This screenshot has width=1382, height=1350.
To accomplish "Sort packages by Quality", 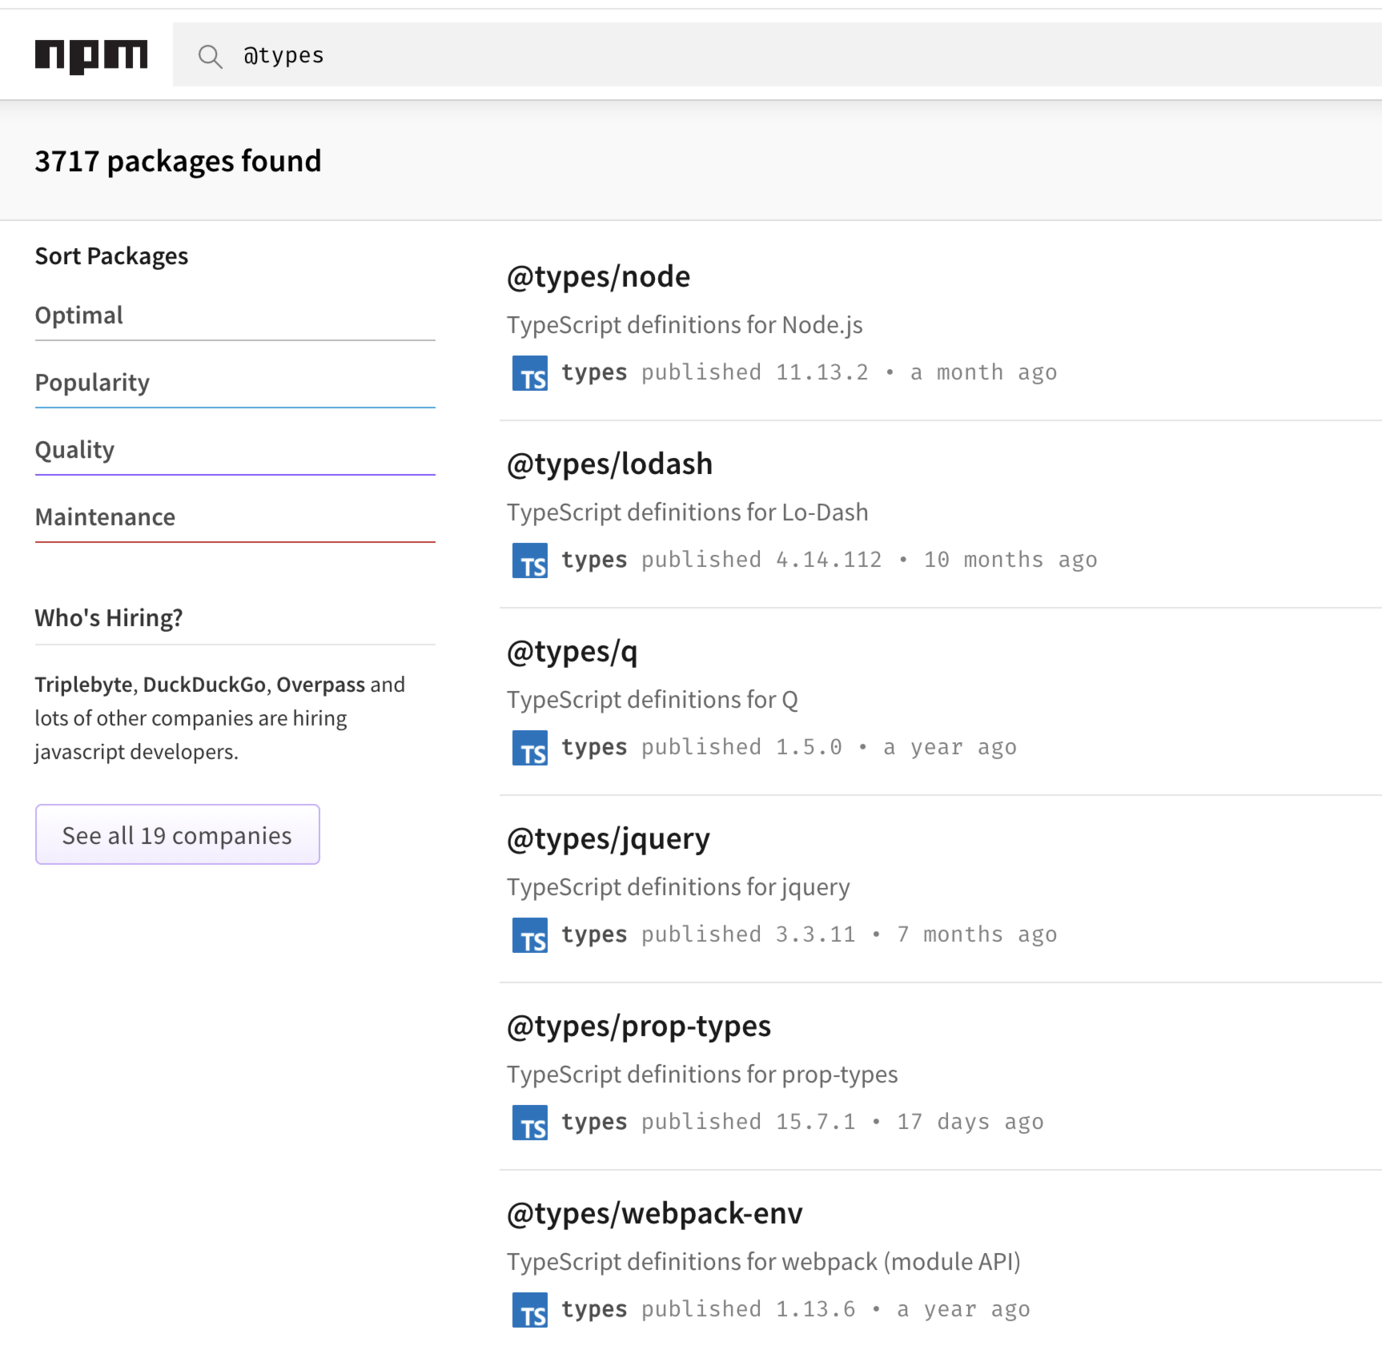I will pyautogui.click(x=235, y=450).
